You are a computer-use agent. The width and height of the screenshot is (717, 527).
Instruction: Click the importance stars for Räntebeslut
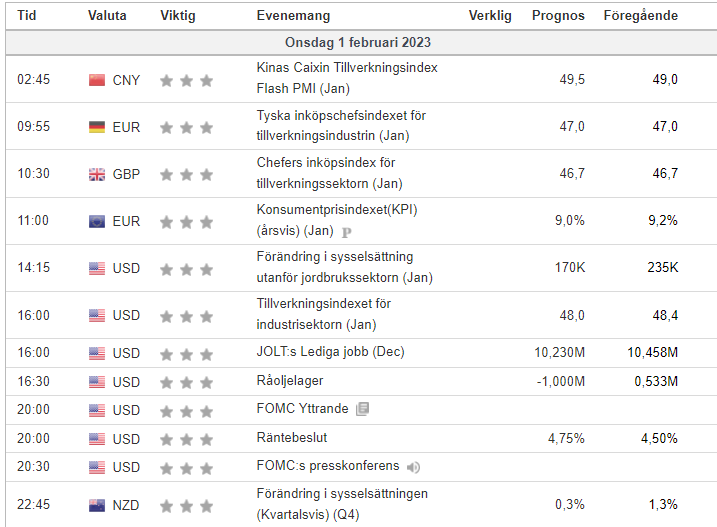click(x=187, y=440)
